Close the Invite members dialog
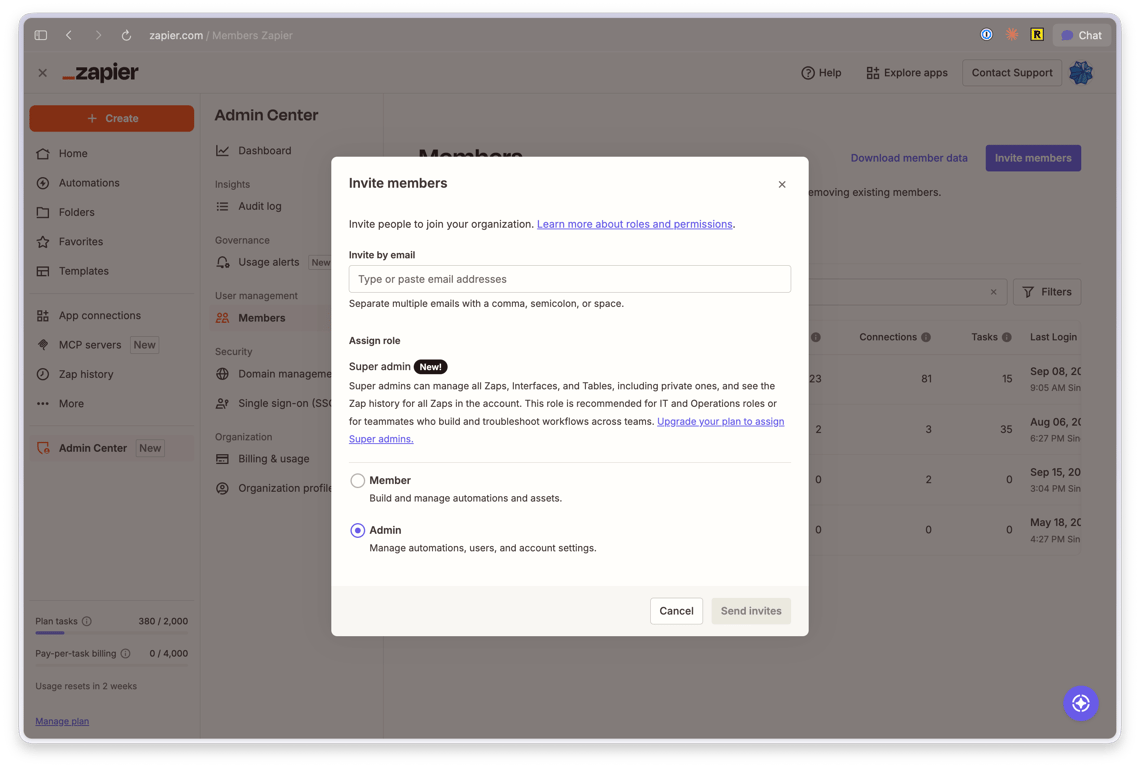The width and height of the screenshot is (1140, 768). 782,185
